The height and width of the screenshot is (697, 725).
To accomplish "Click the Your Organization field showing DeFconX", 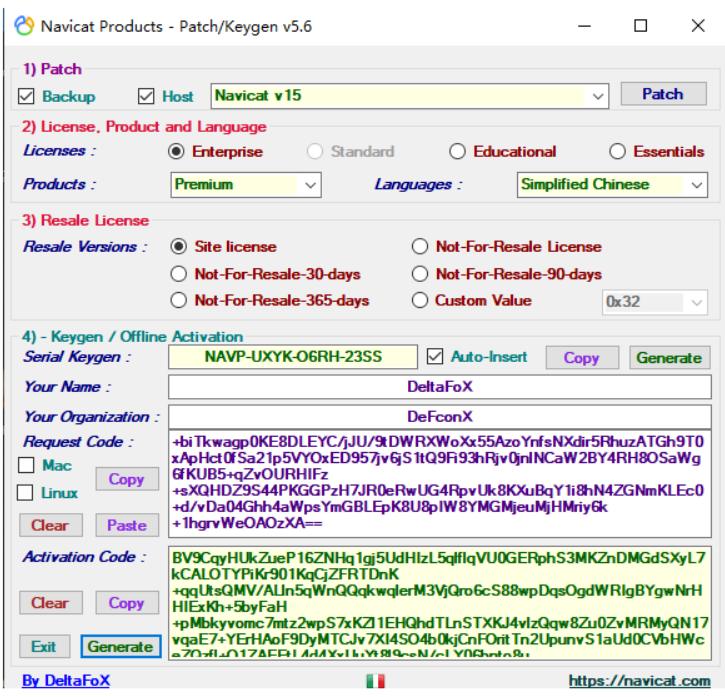I will coord(440,417).
